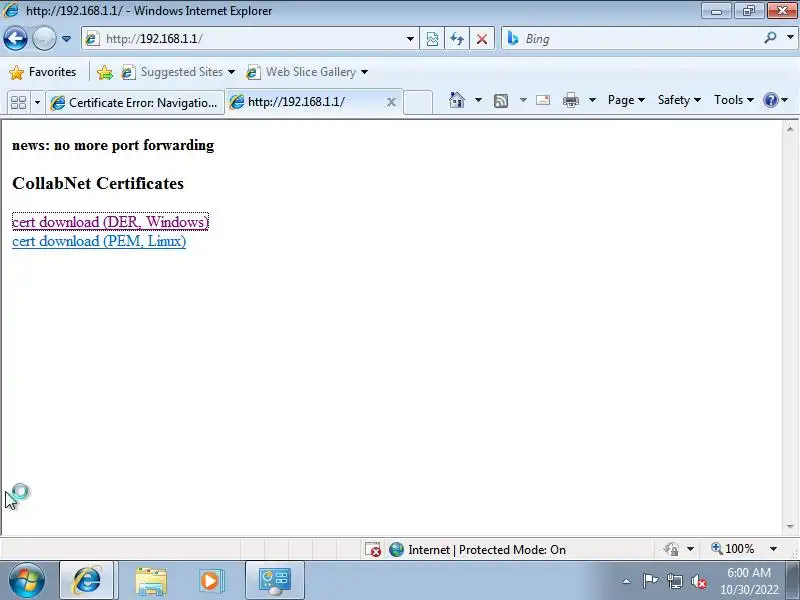800x600 pixels.
Task: Expand the zoom level dropdown arrow
Action: pos(773,549)
